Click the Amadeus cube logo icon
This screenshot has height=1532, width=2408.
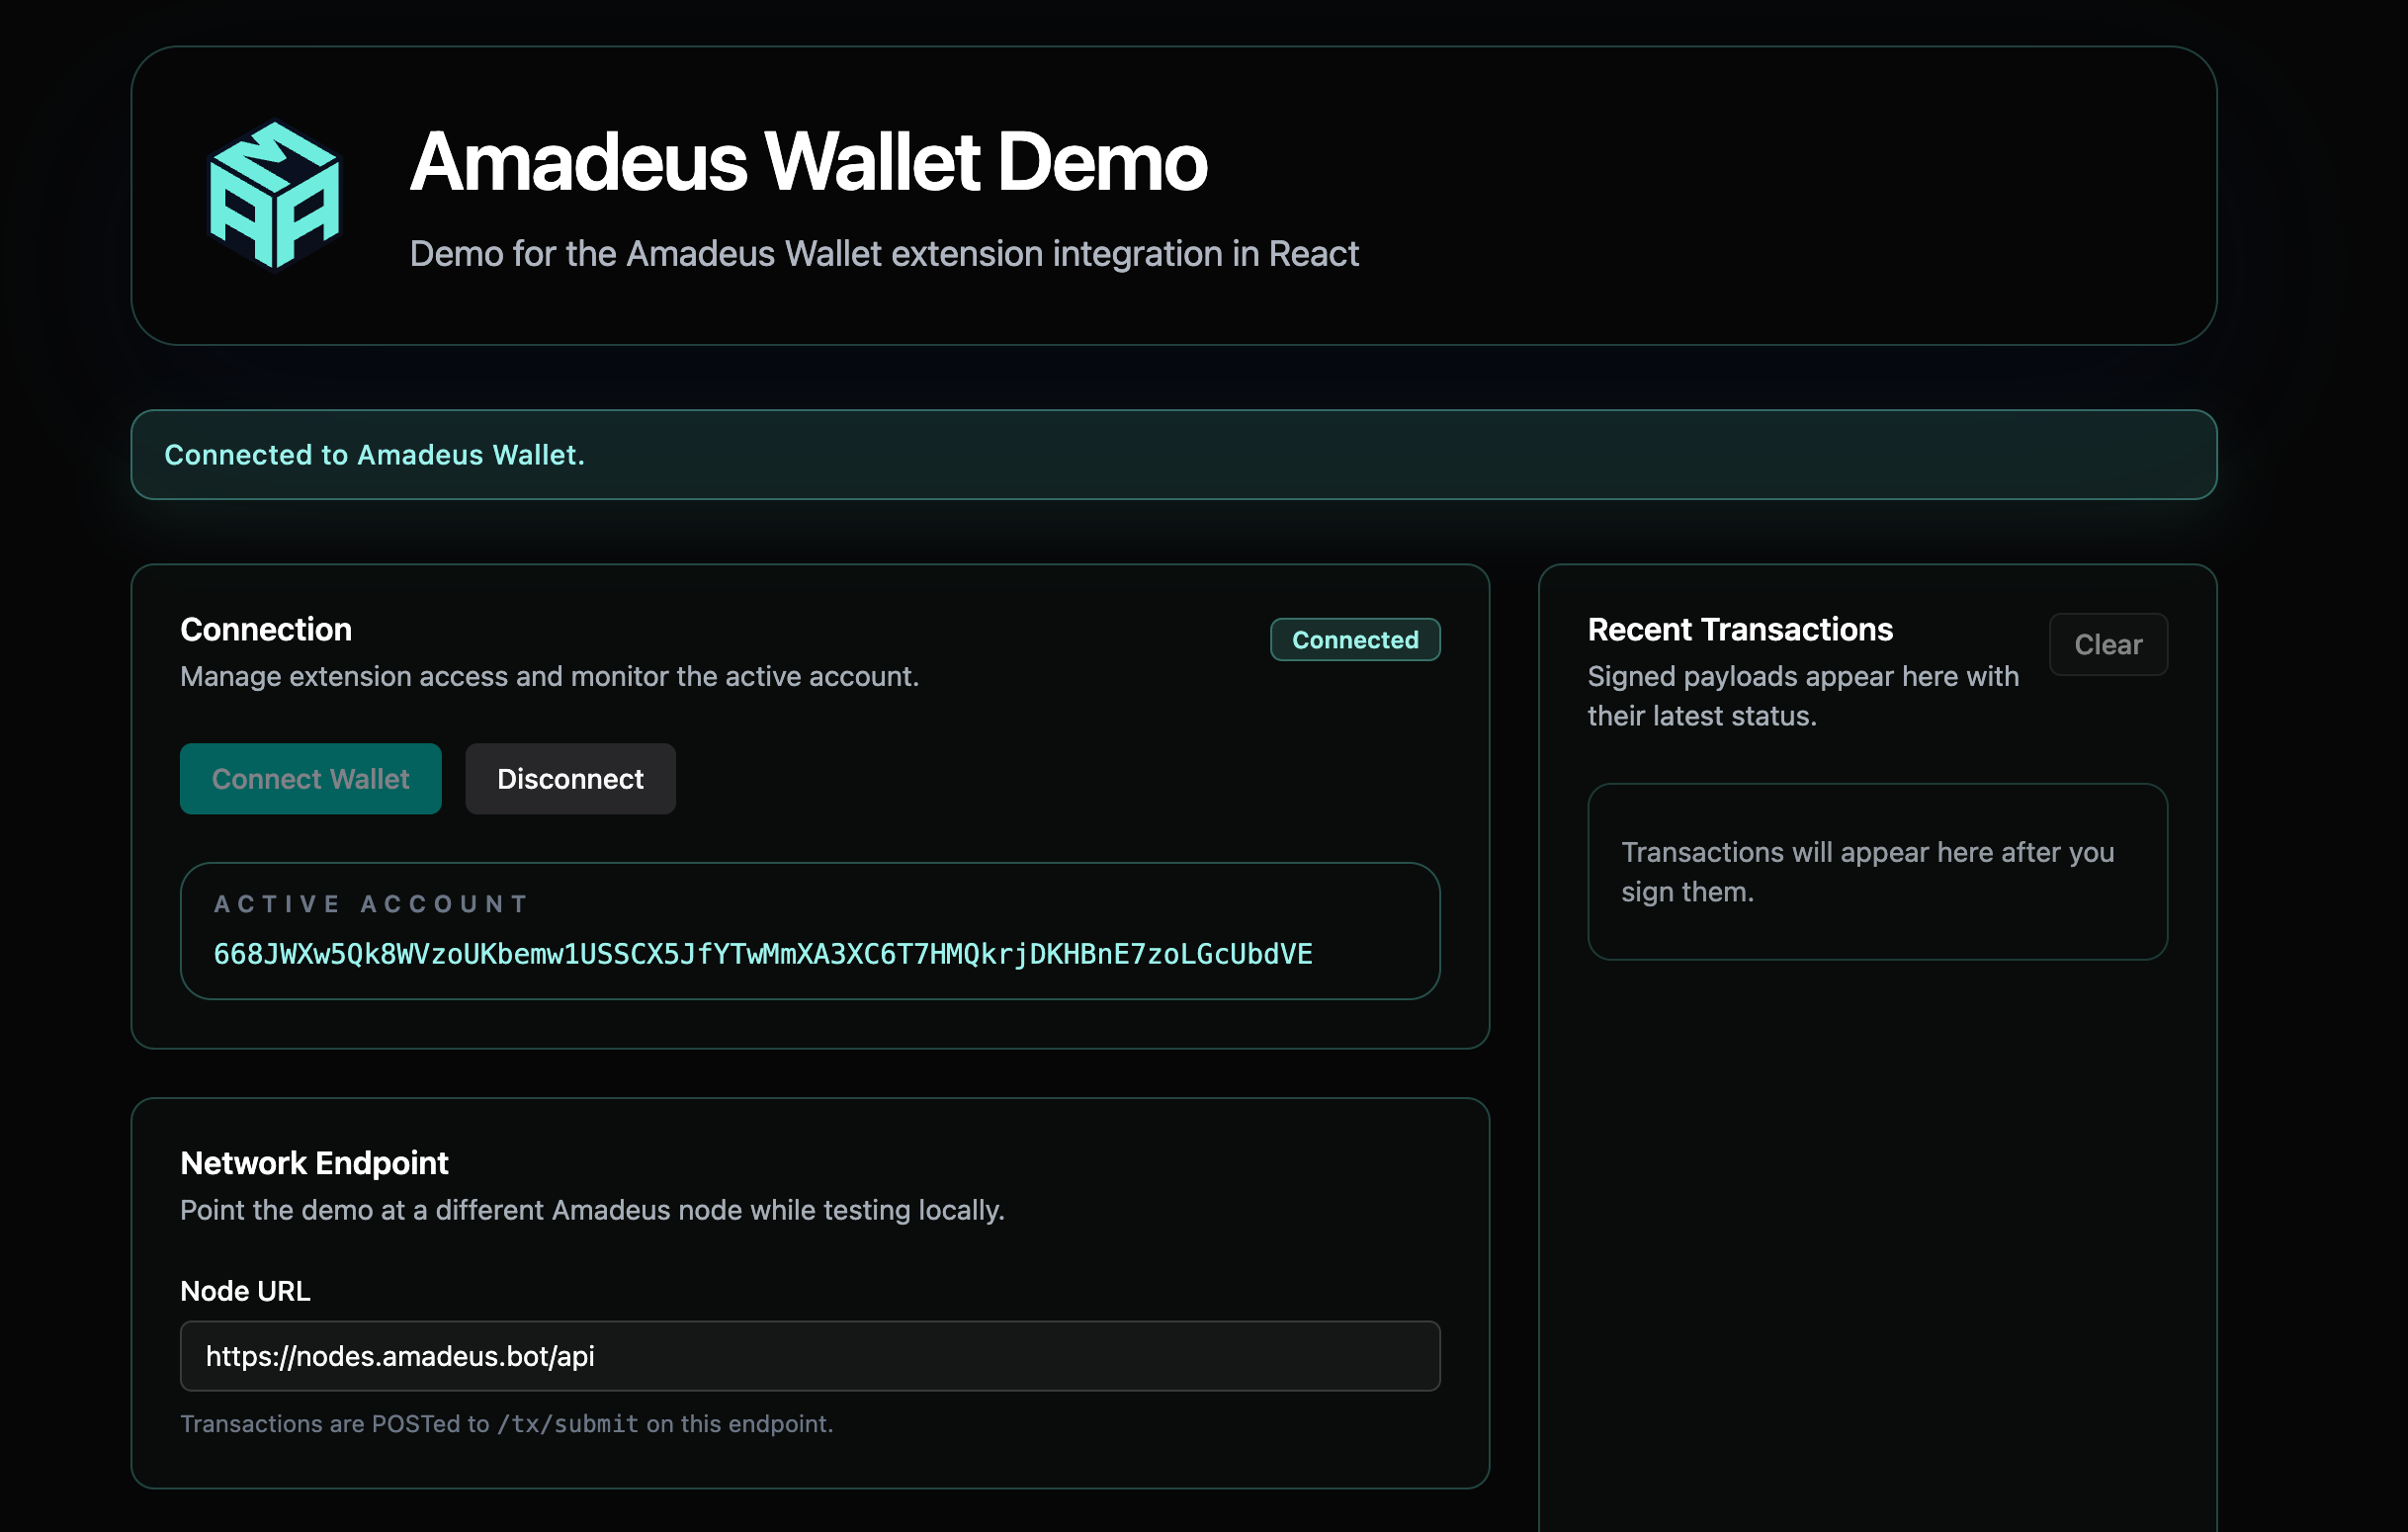pos(273,195)
